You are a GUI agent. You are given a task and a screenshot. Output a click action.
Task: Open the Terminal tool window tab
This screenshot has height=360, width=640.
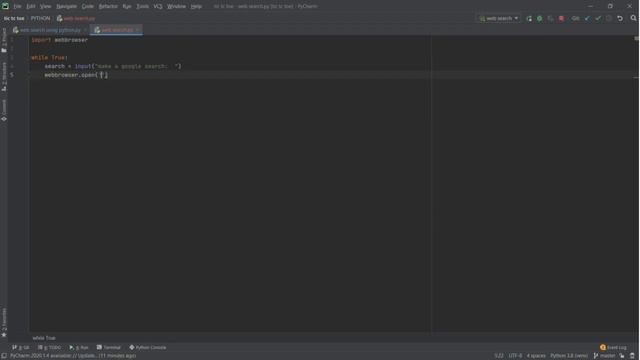(x=109, y=347)
